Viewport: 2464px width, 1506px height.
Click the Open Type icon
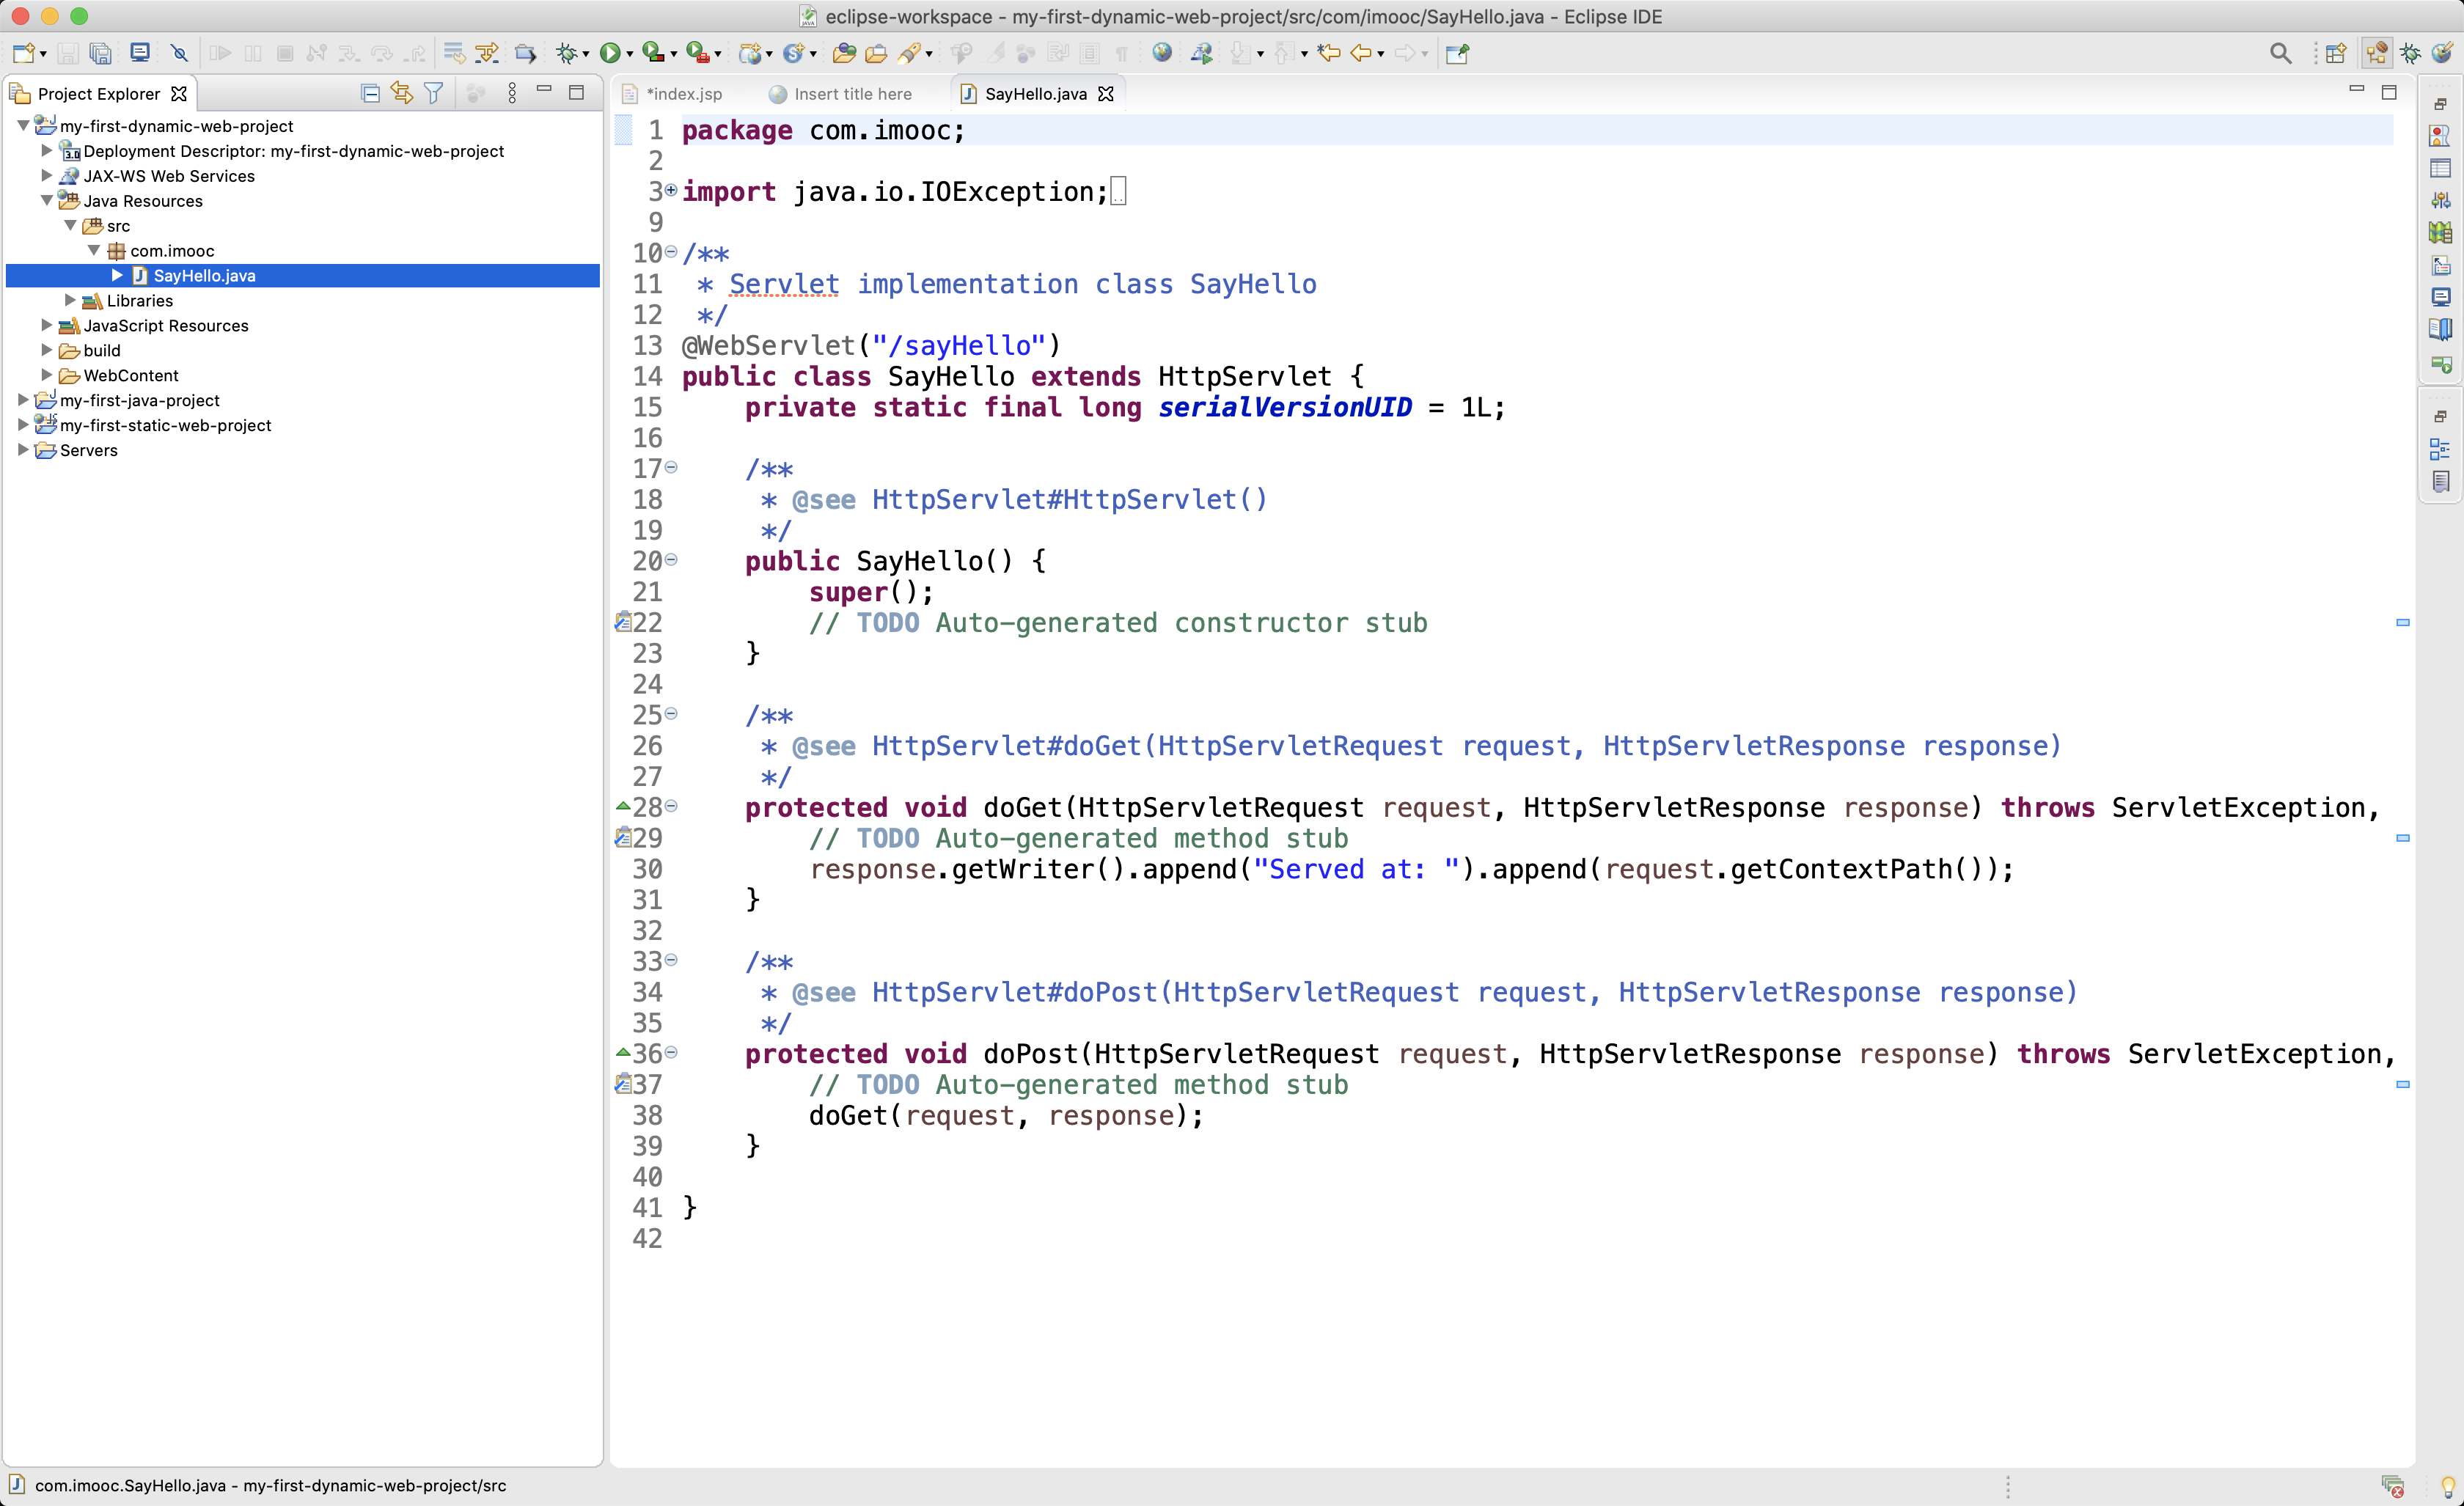[x=843, y=53]
